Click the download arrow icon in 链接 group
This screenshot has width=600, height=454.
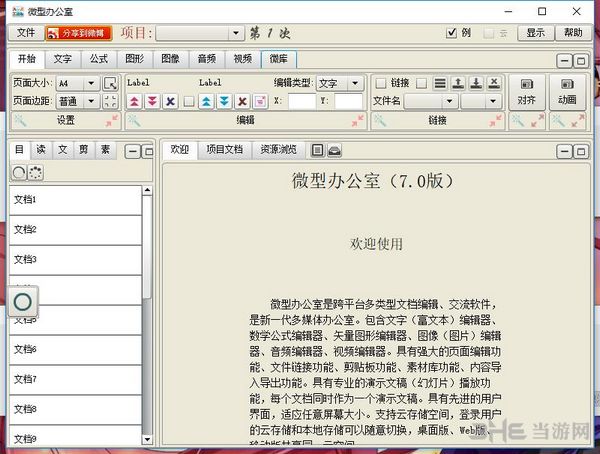click(x=476, y=83)
